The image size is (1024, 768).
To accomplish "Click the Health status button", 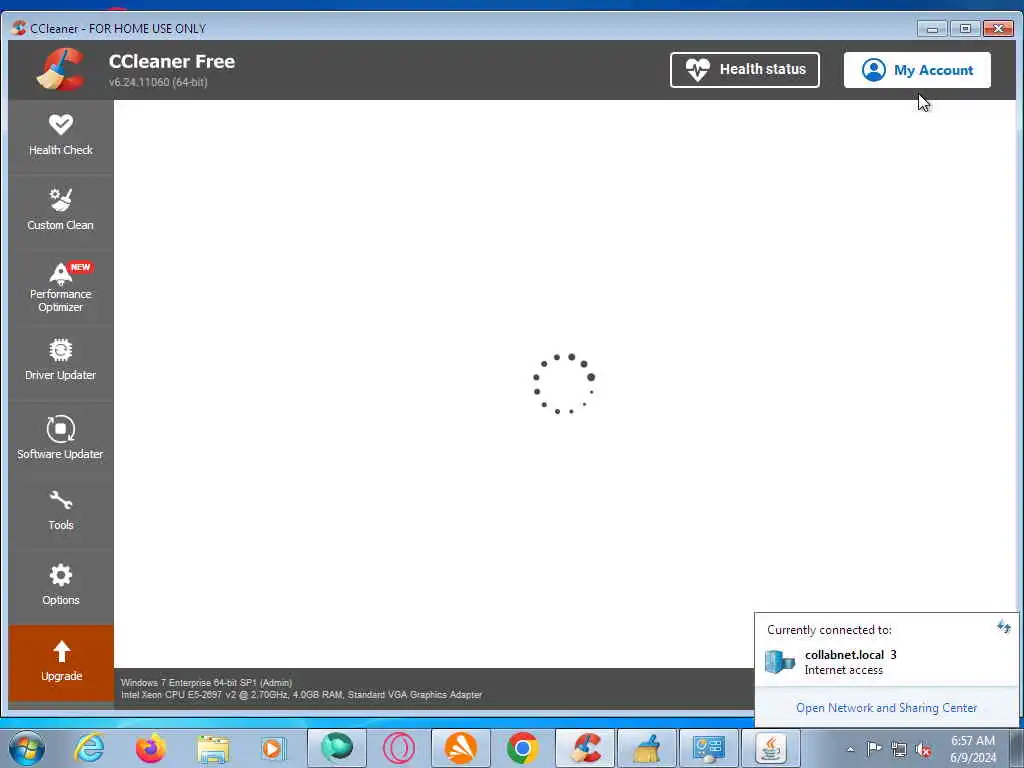I will point(744,69).
